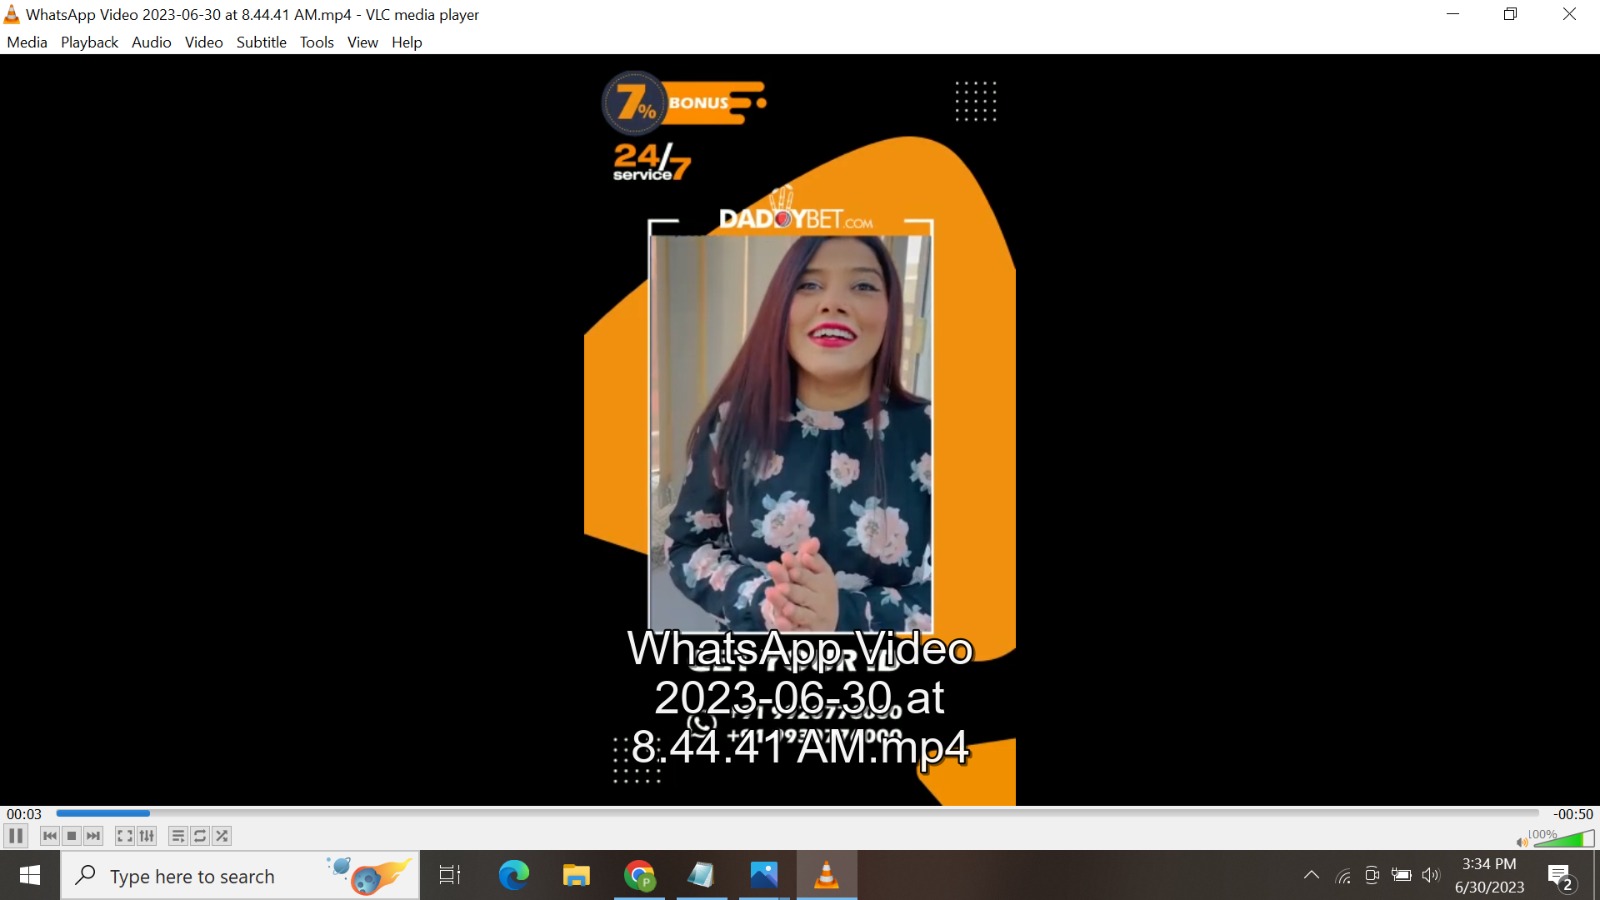Switch to Google Chrome on taskbar
The image size is (1600, 900).
(639, 876)
